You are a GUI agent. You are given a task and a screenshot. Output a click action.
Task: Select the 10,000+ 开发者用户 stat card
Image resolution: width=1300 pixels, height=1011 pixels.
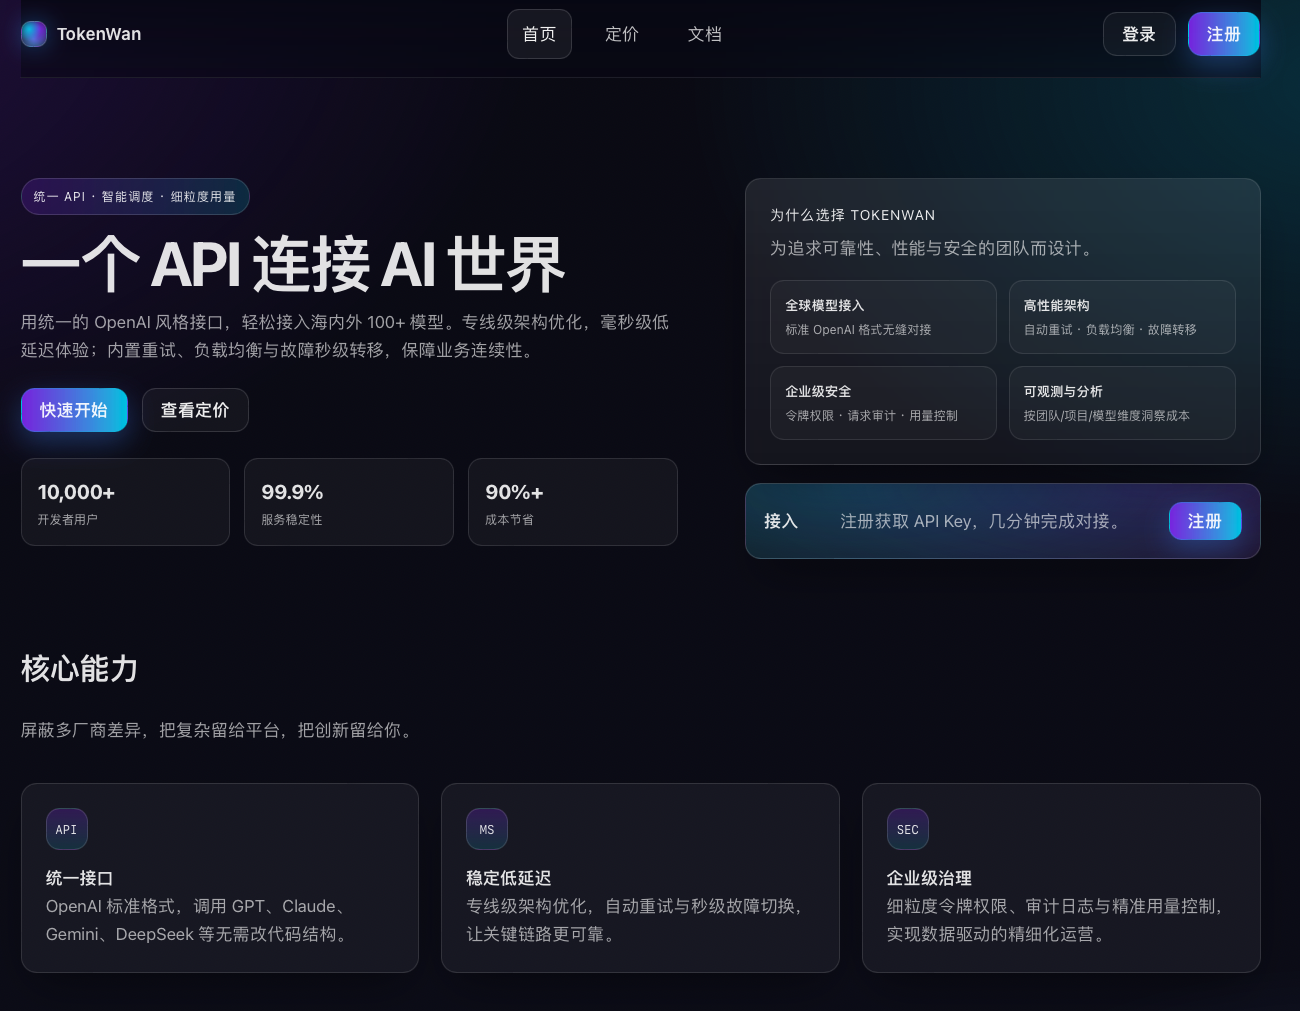click(x=125, y=502)
